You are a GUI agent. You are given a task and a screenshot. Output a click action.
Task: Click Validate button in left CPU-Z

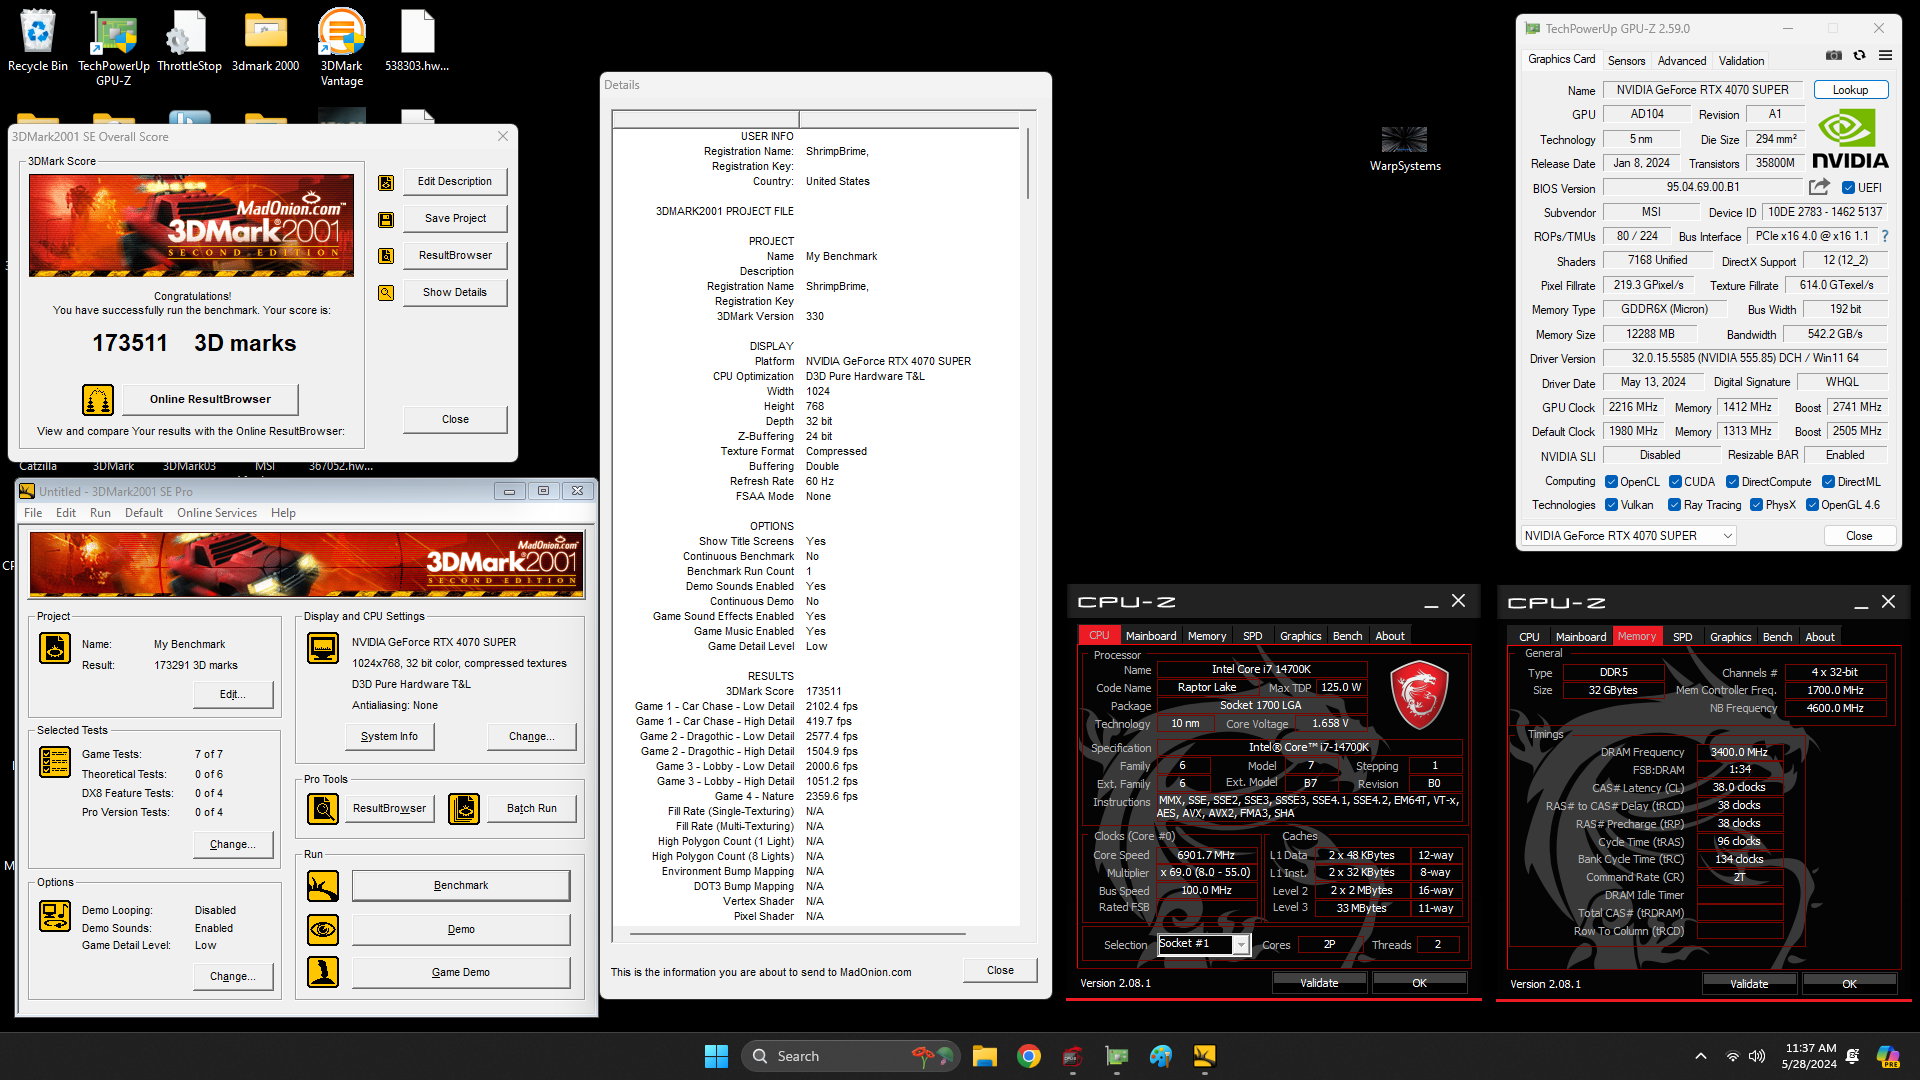click(x=1319, y=984)
